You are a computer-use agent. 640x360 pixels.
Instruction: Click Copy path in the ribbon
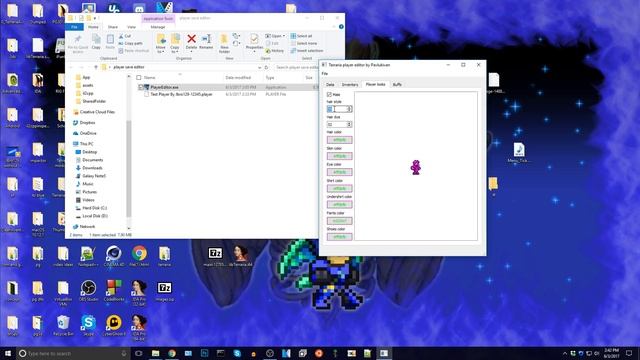coord(131,43)
